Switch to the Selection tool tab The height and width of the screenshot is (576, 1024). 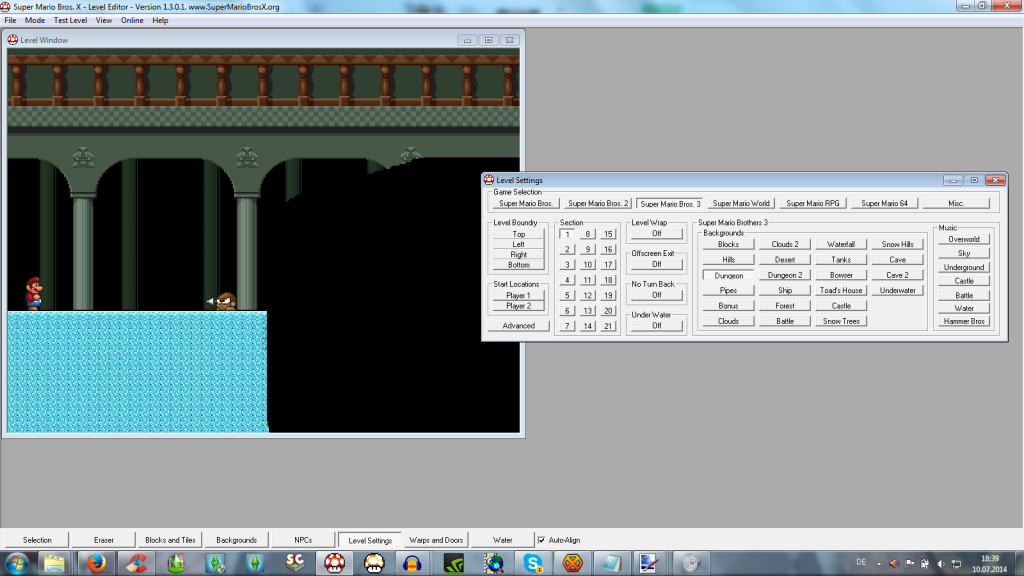click(37, 540)
